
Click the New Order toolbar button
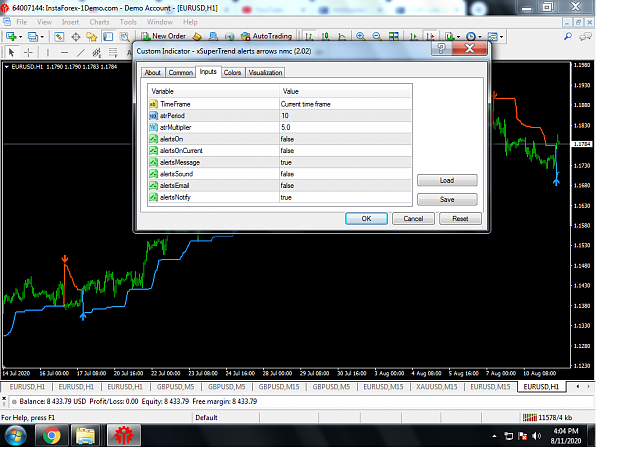(x=163, y=36)
